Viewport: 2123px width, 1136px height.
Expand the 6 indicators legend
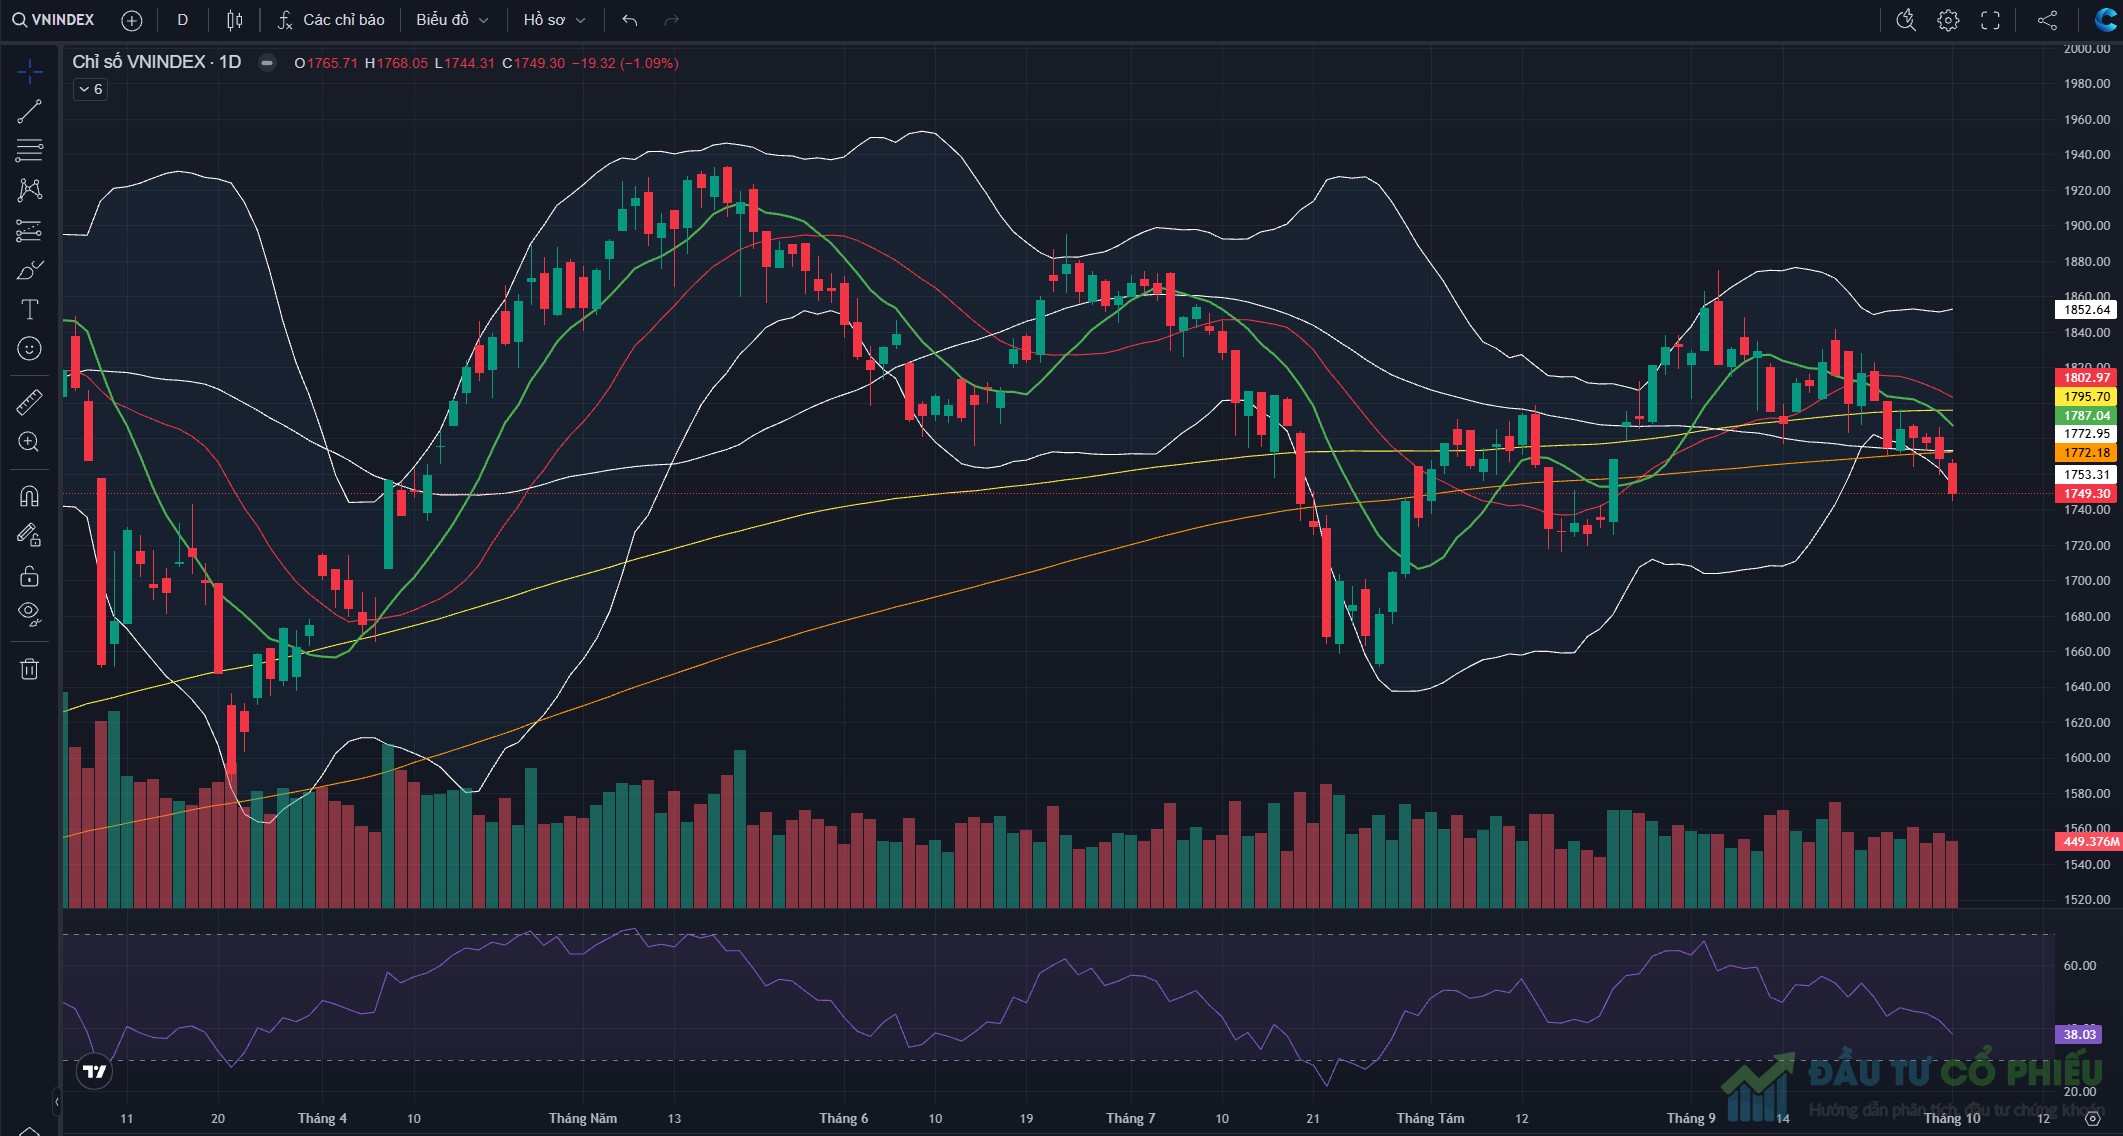[x=90, y=89]
